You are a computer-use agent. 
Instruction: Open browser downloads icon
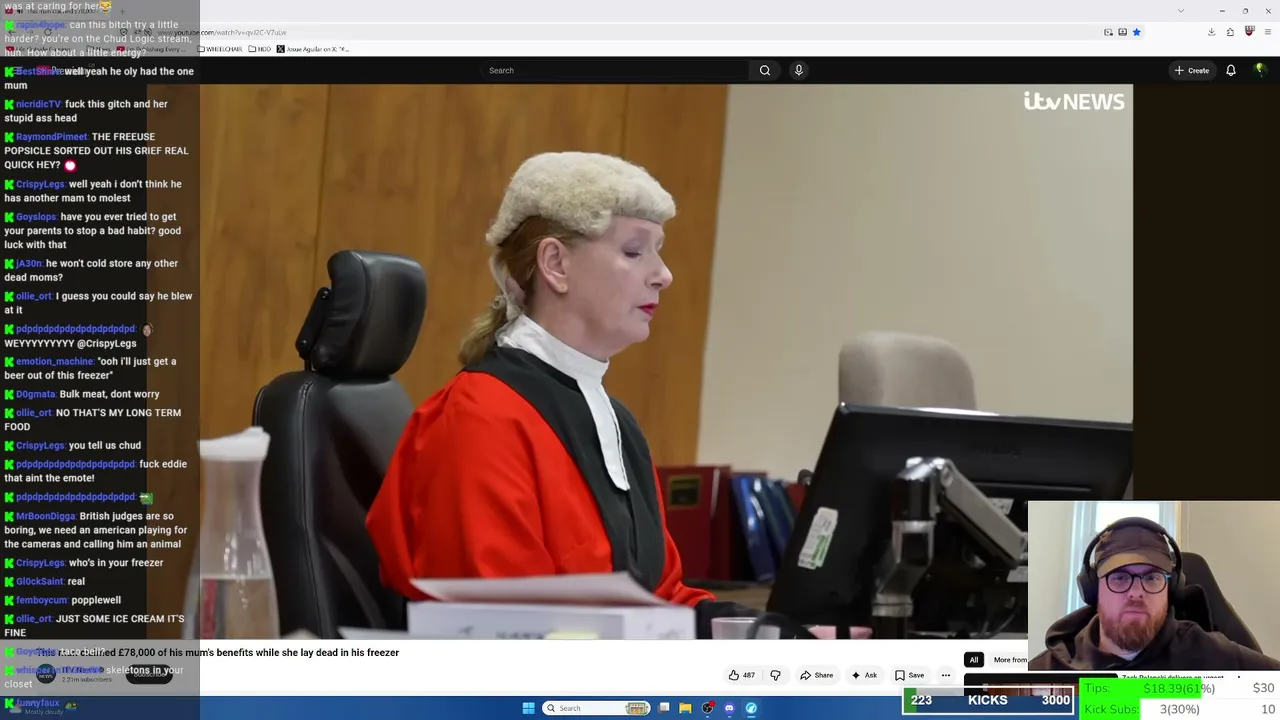click(1211, 32)
